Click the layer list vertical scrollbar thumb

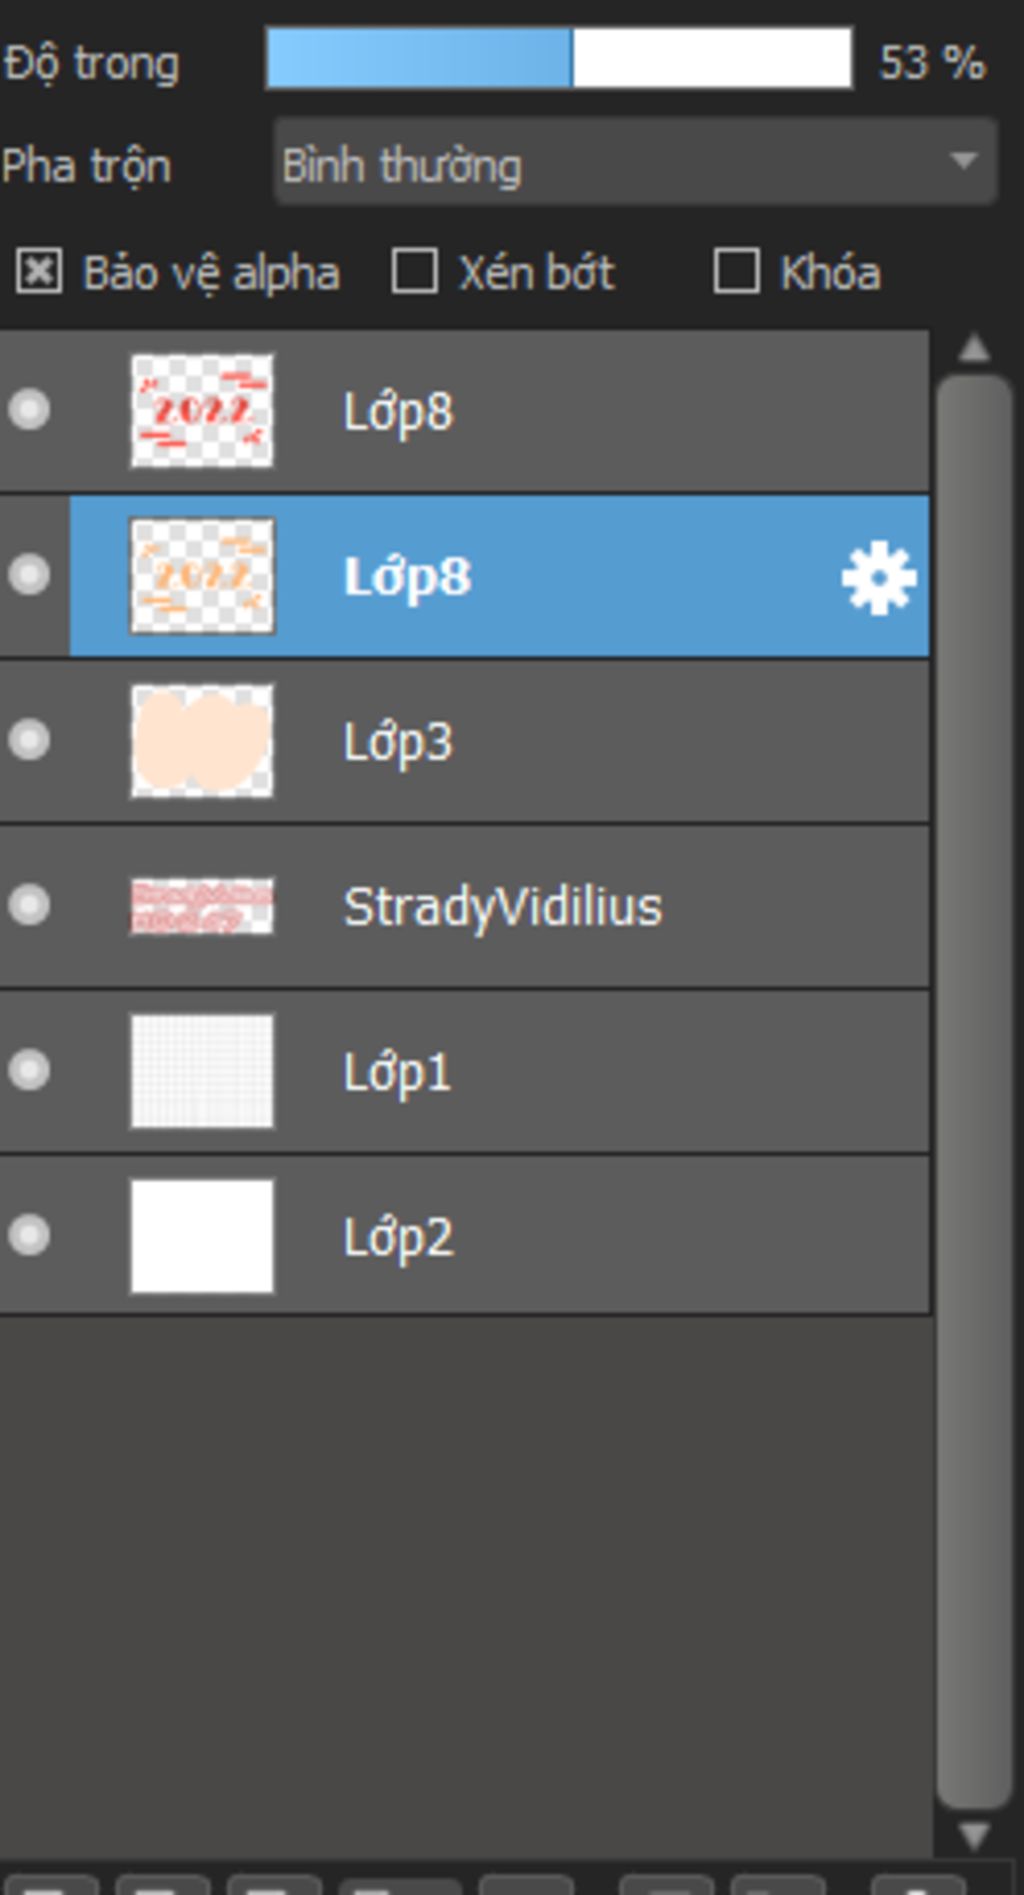973,1090
